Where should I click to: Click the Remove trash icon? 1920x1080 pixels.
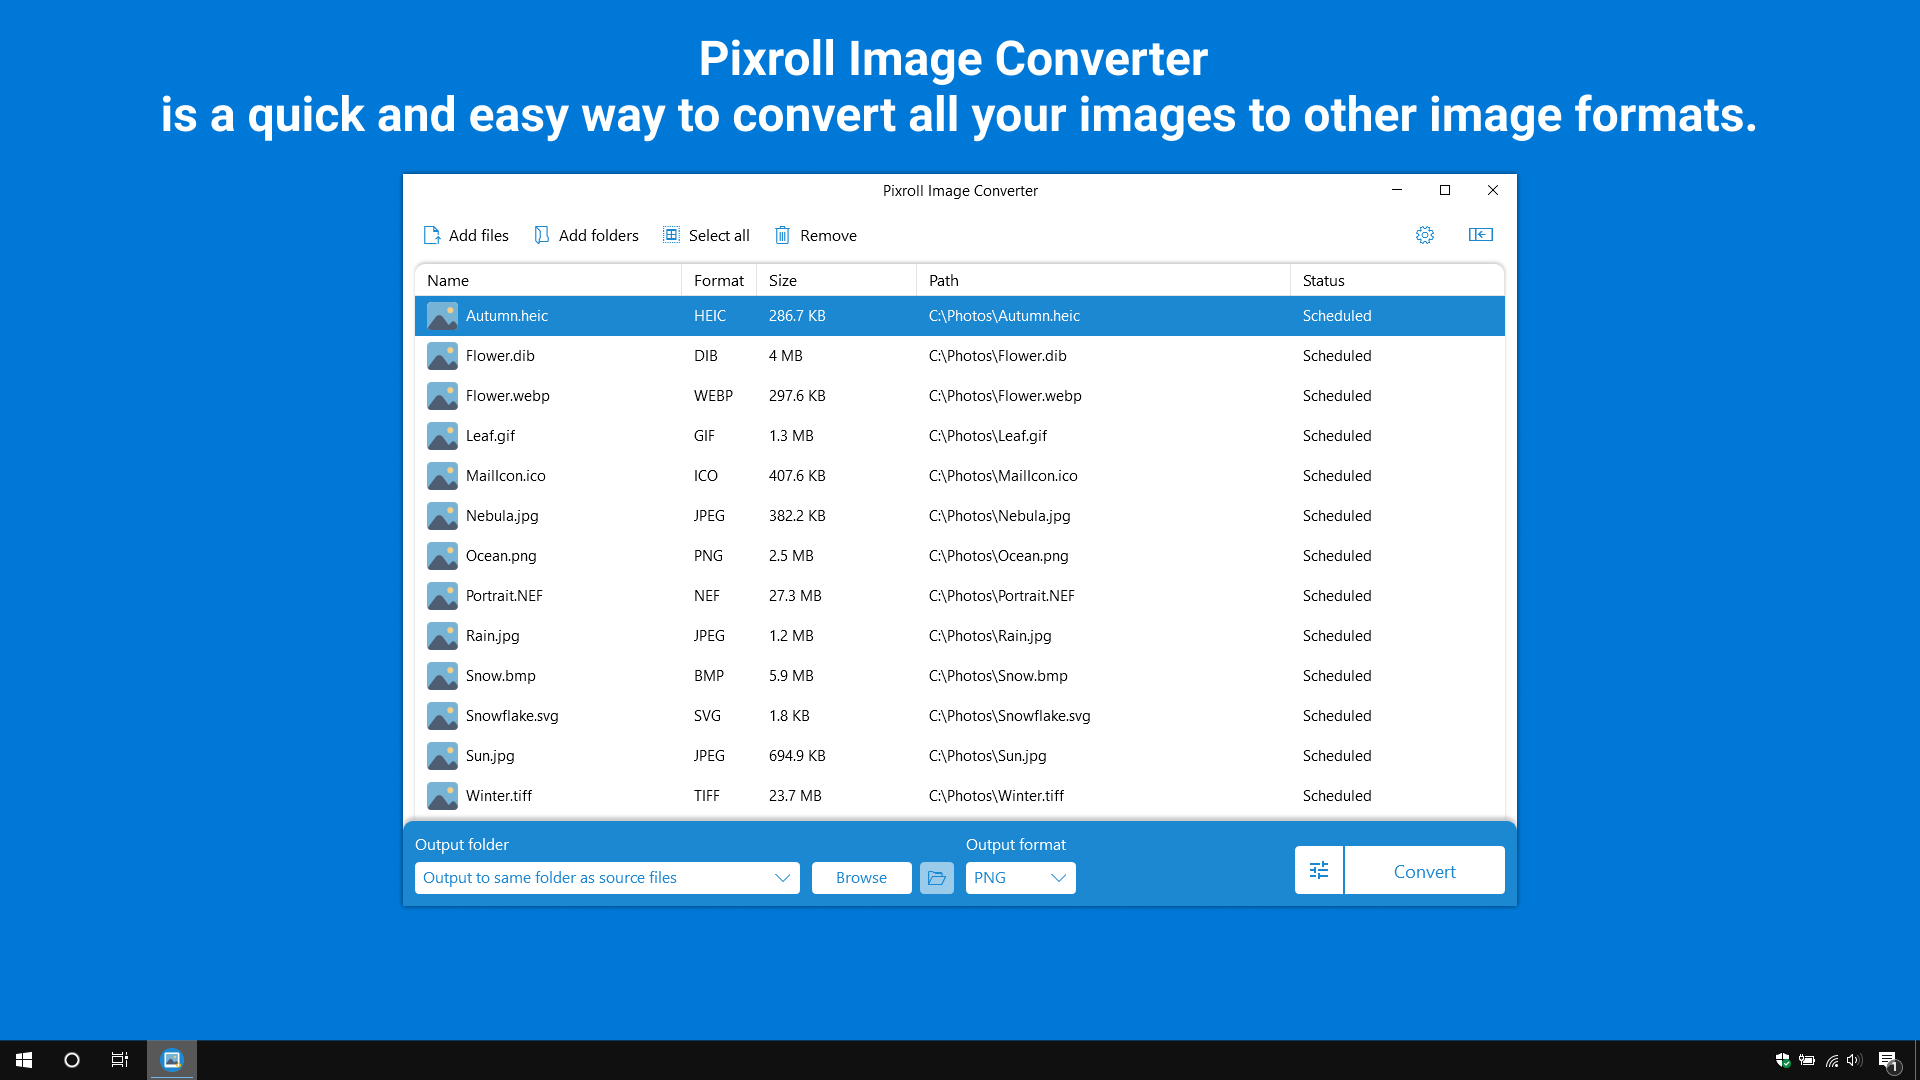tap(783, 235)
